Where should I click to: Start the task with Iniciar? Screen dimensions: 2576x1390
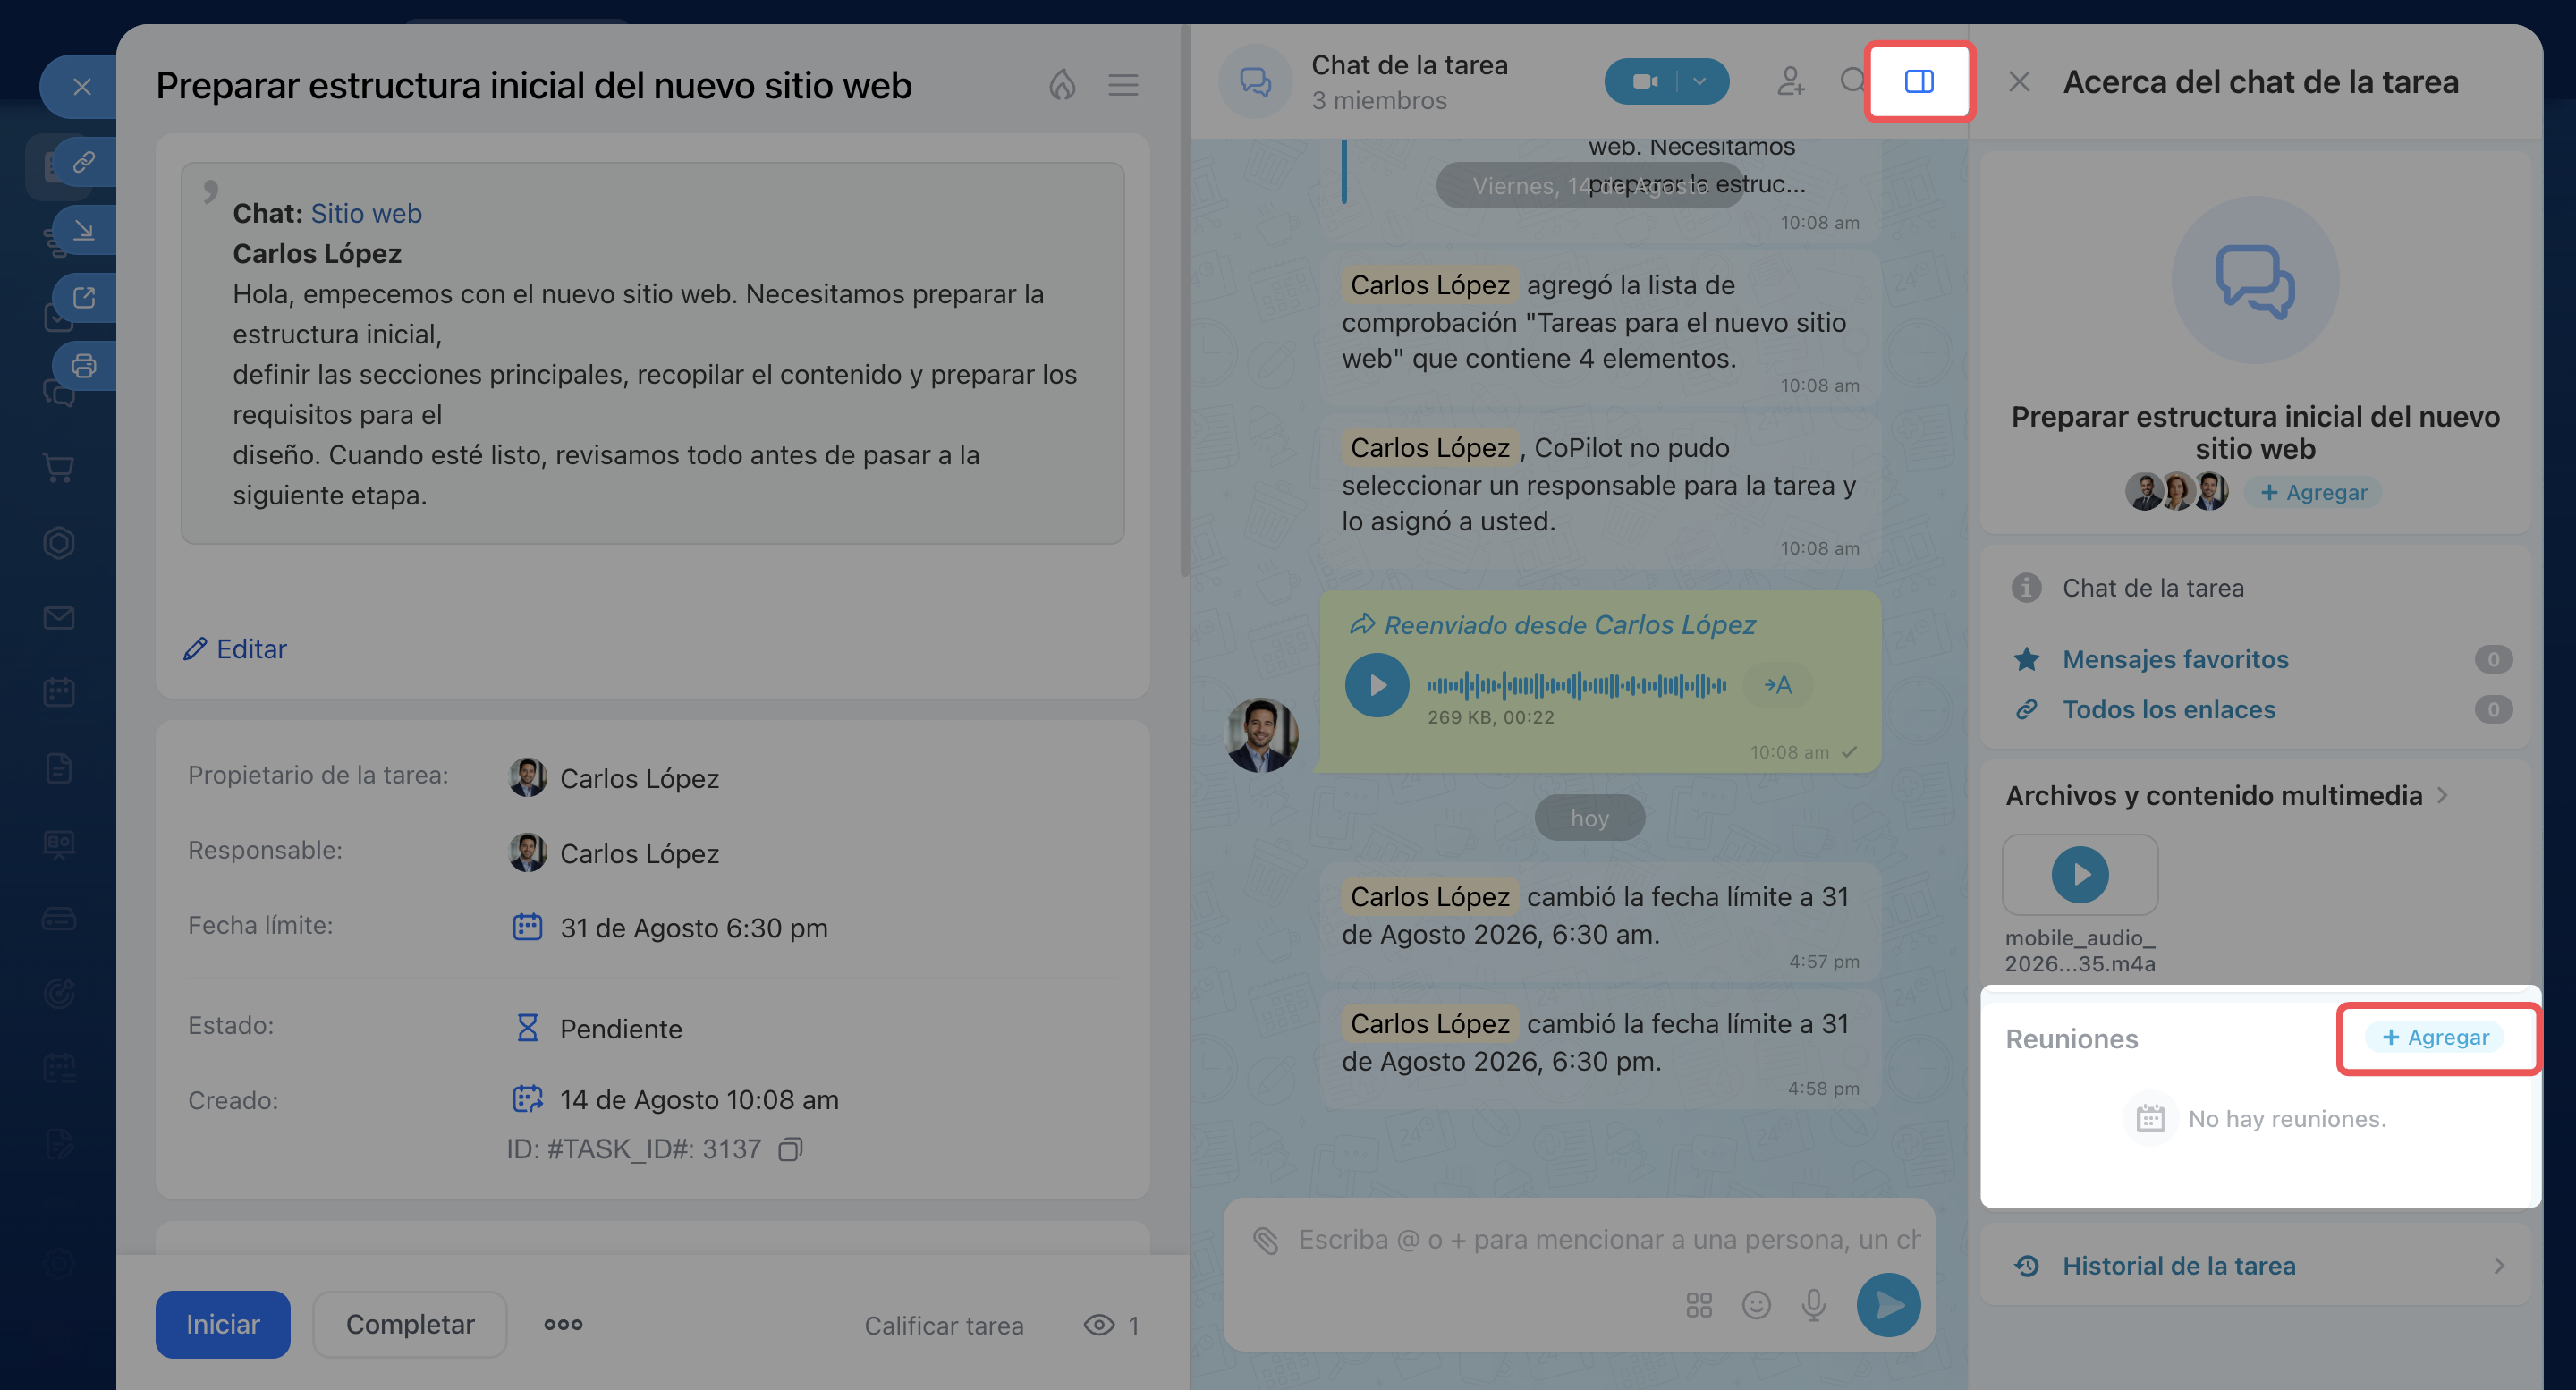click(223, 1324)
